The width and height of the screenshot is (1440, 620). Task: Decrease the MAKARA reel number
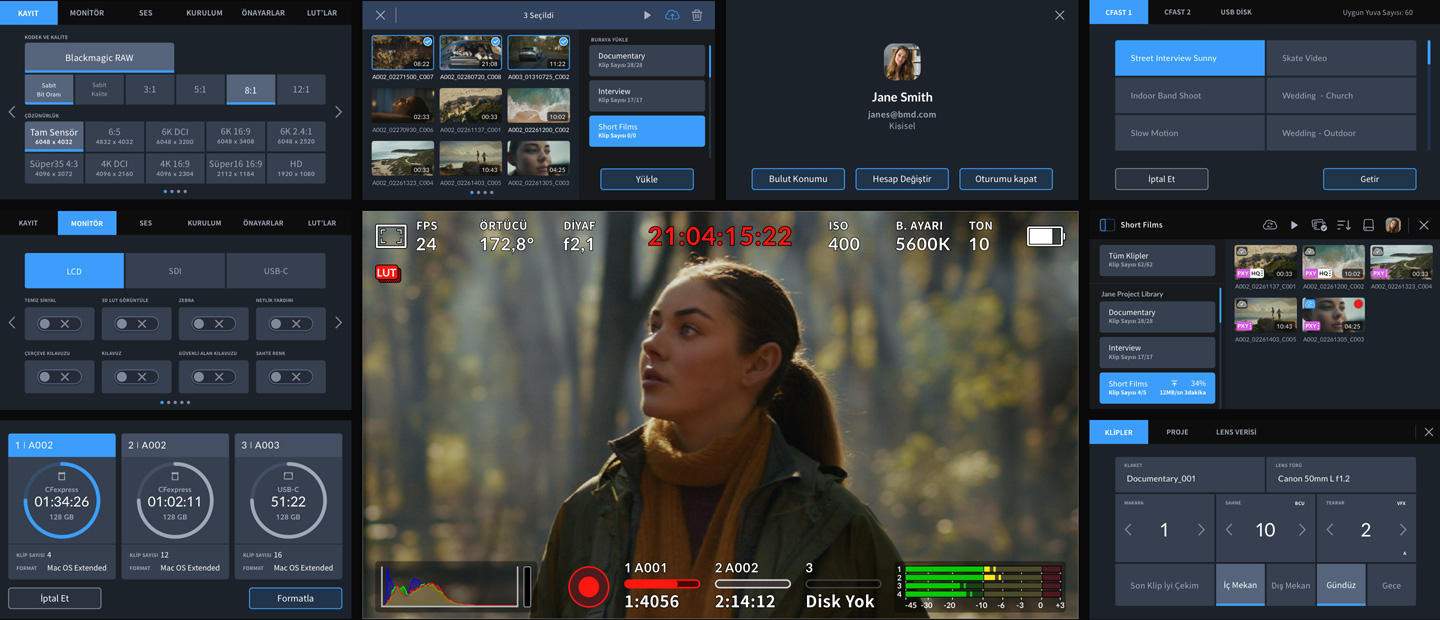click(1129, 530)
